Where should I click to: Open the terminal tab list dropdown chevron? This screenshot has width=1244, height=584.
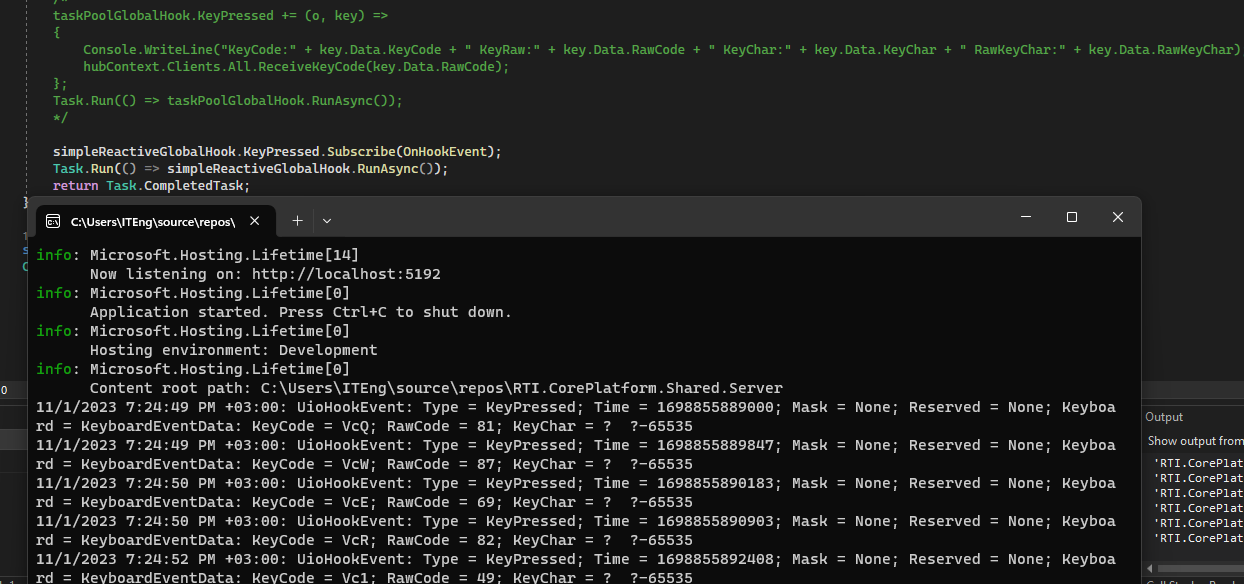tap(326, 220)
